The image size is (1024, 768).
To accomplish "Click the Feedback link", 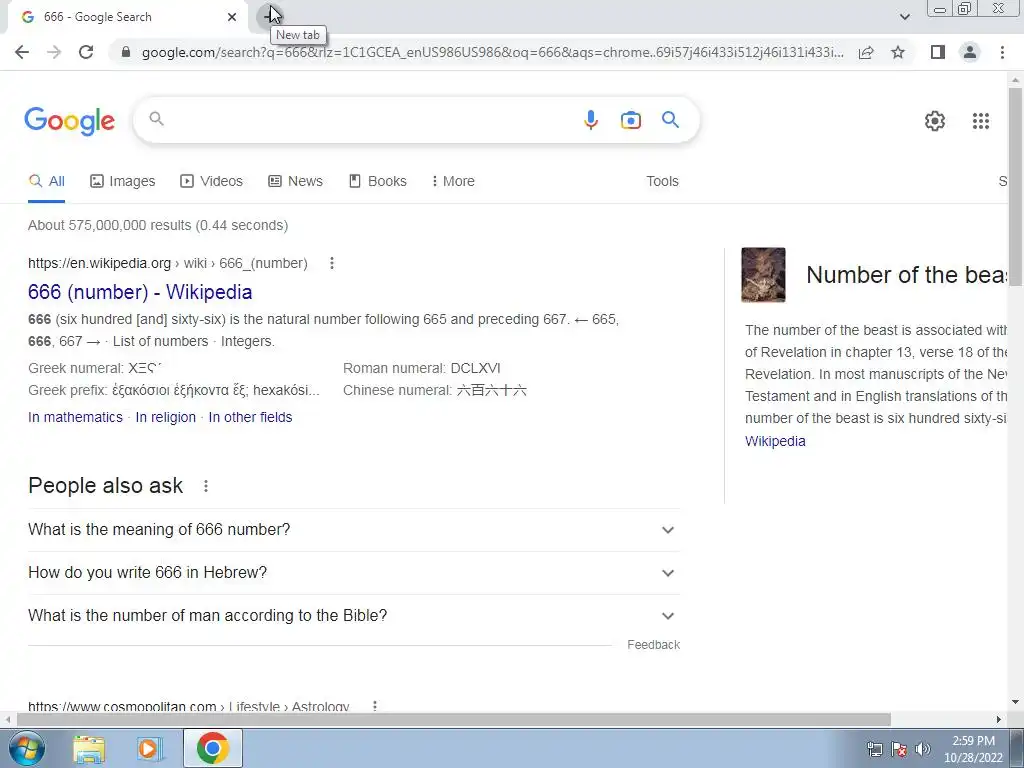I will [x=653, y=645].
